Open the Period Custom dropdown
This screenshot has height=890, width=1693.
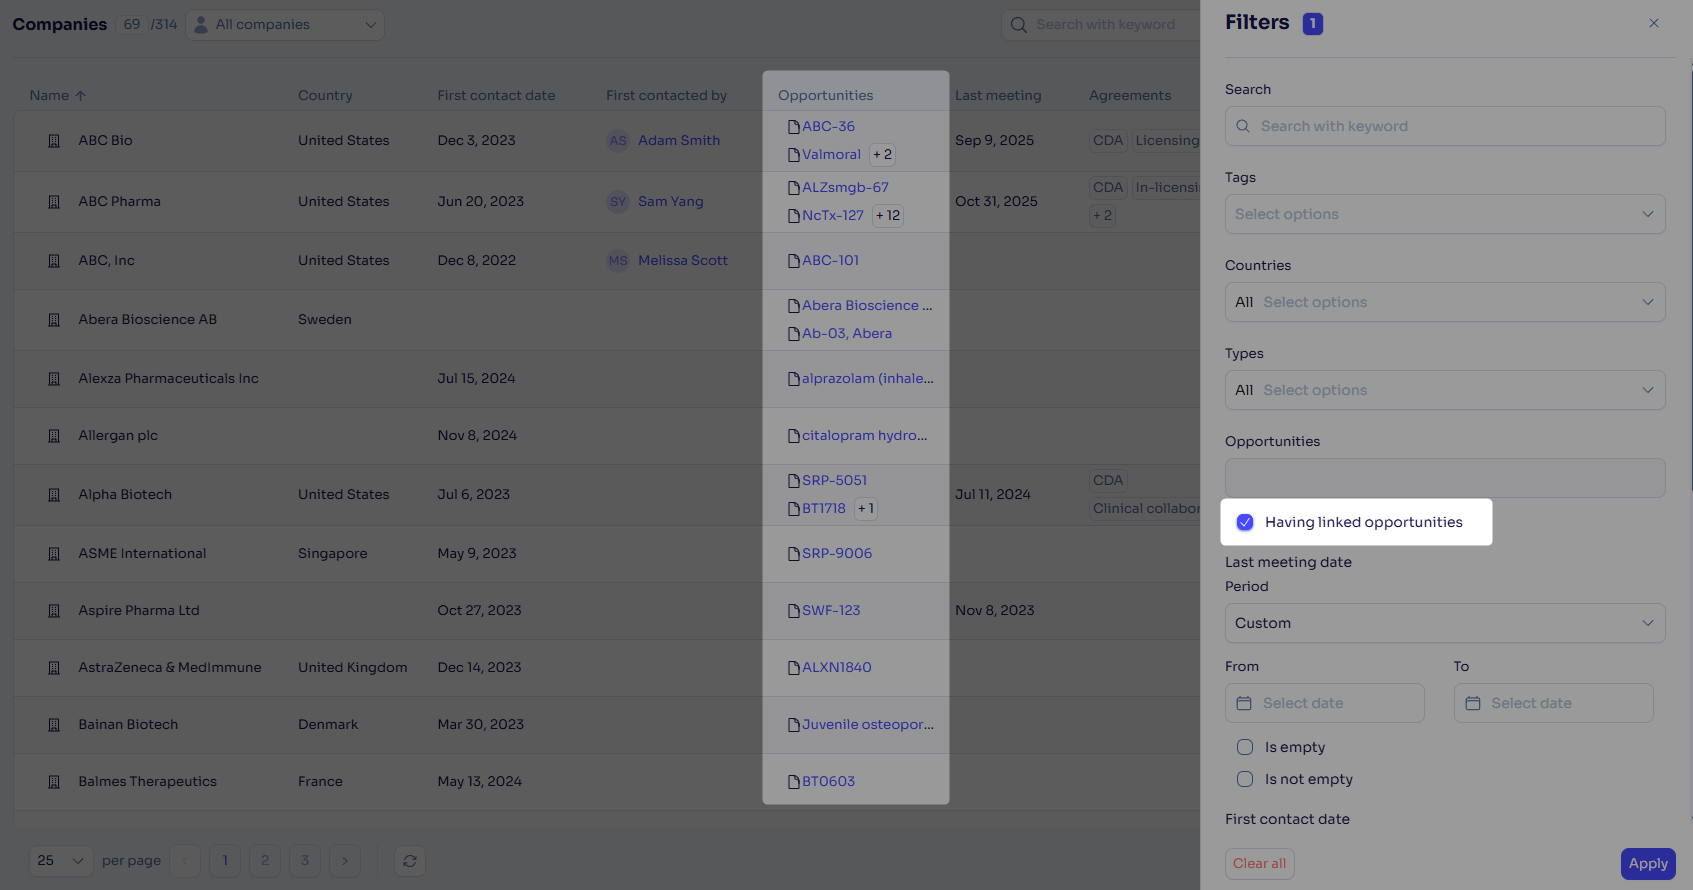click(1445, 623)
